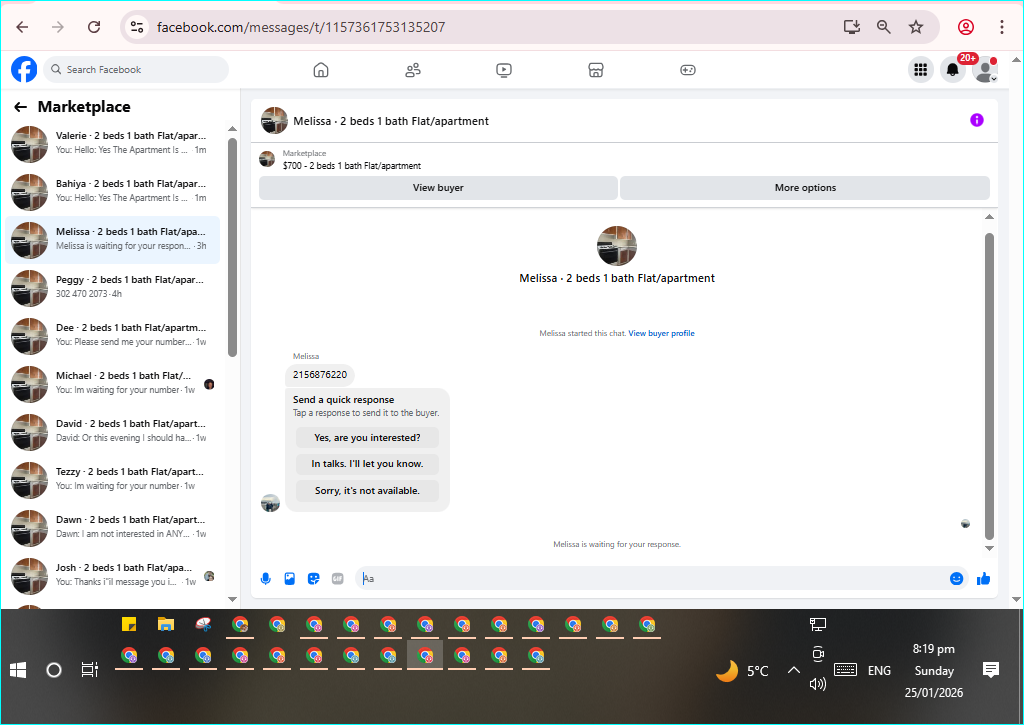Open Chrome profile icon
The width and height of the screenshot is (1024, 725).
click(x=966, y=27)
